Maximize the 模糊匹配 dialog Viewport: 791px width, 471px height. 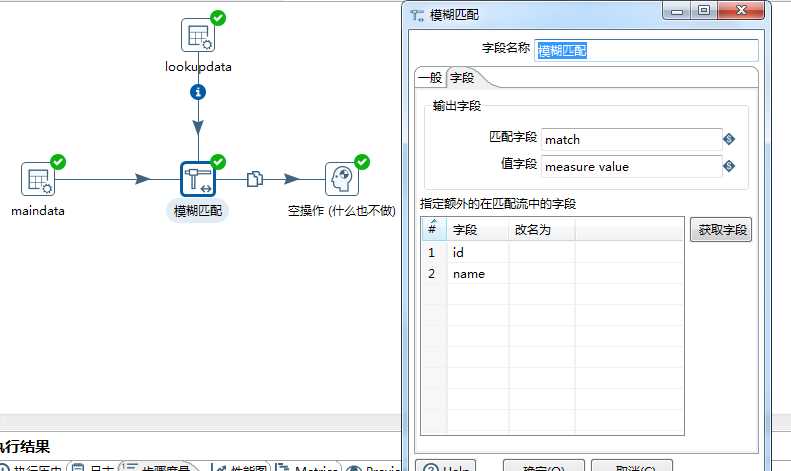click(x=704, y=11)
